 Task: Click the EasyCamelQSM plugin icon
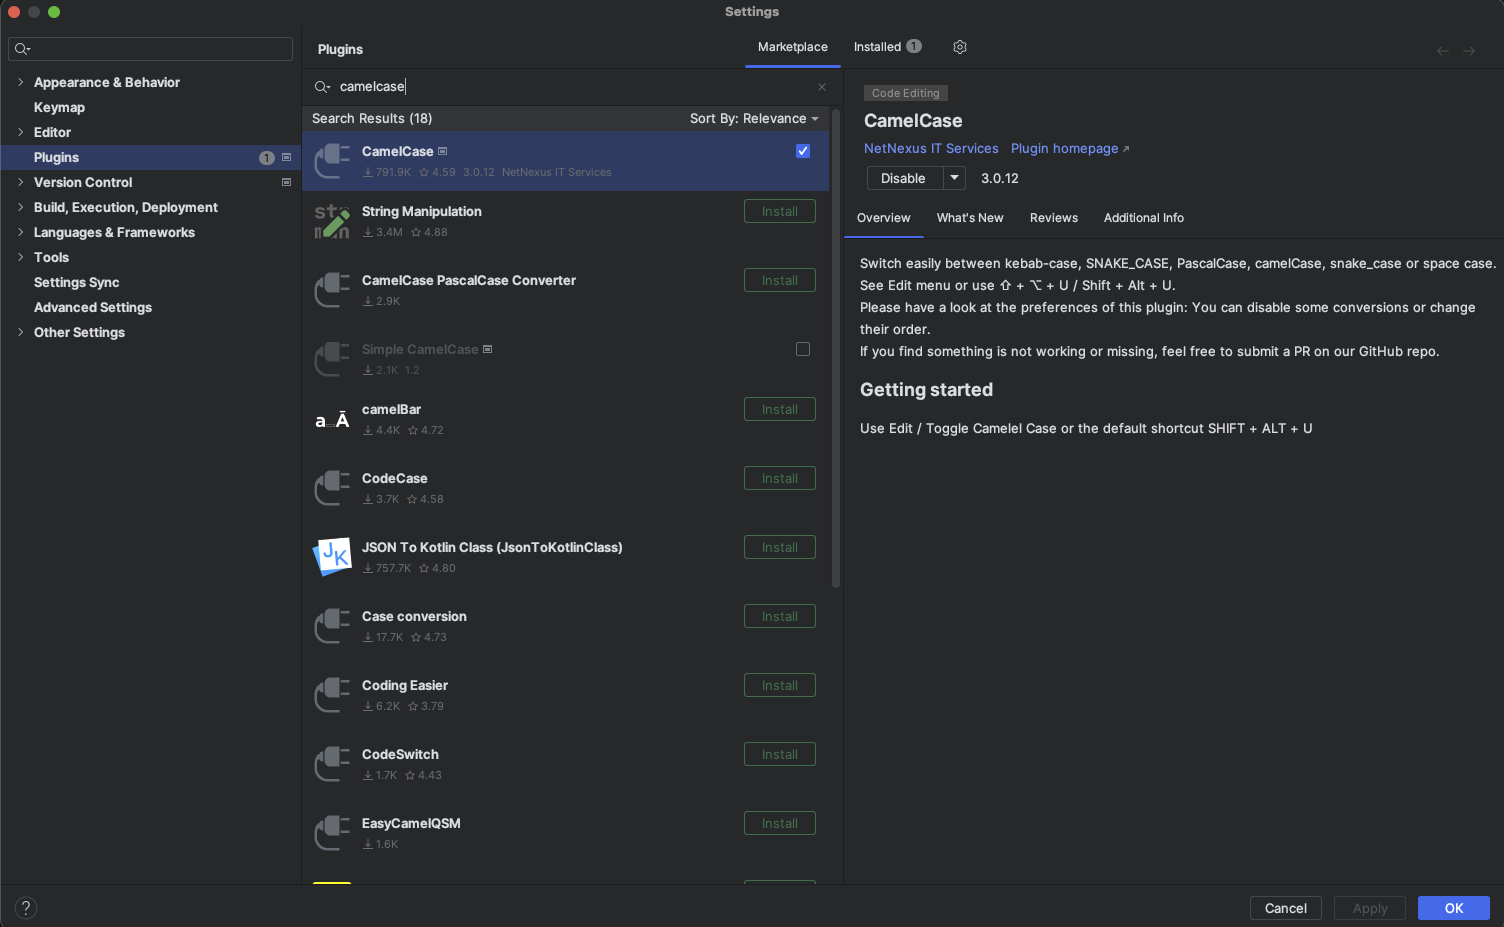(332, 833)
